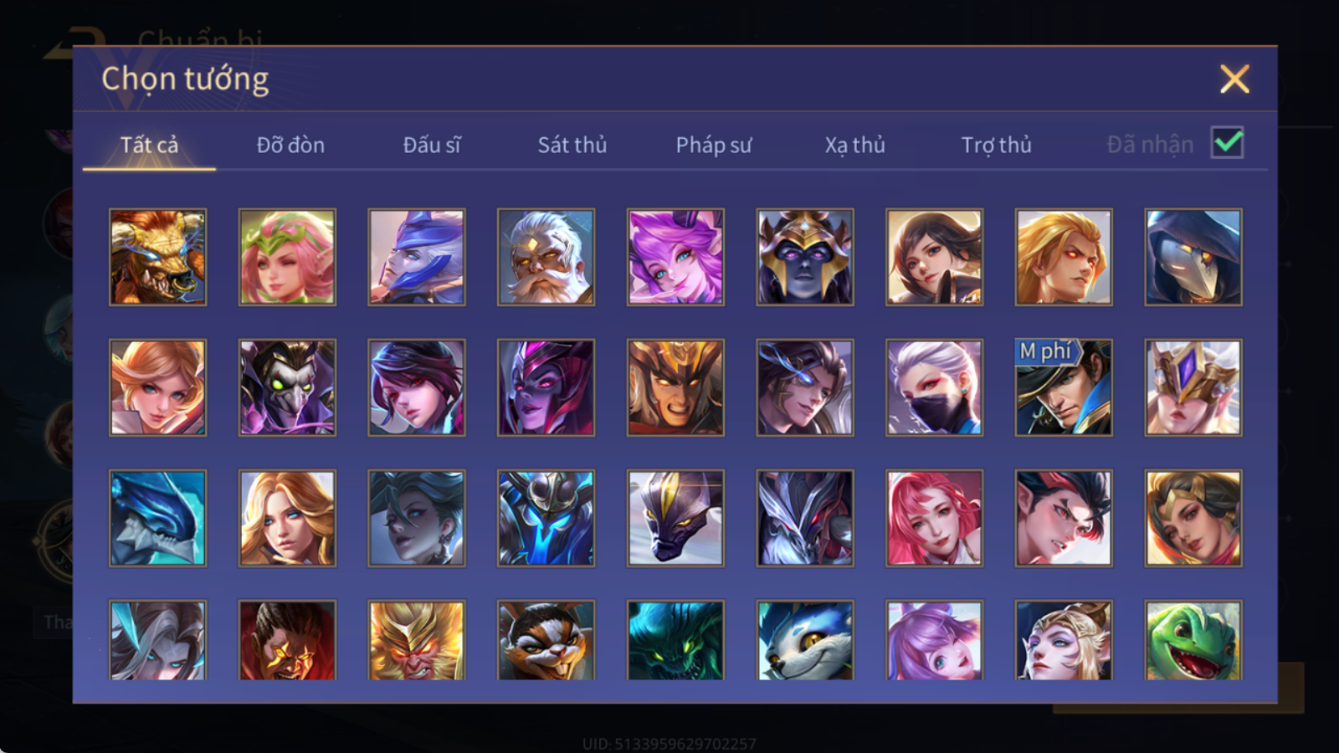The image size is (1339, 753).
Task: Go to the 'Đấu sĩ' tab
Action: coord(432,145)
